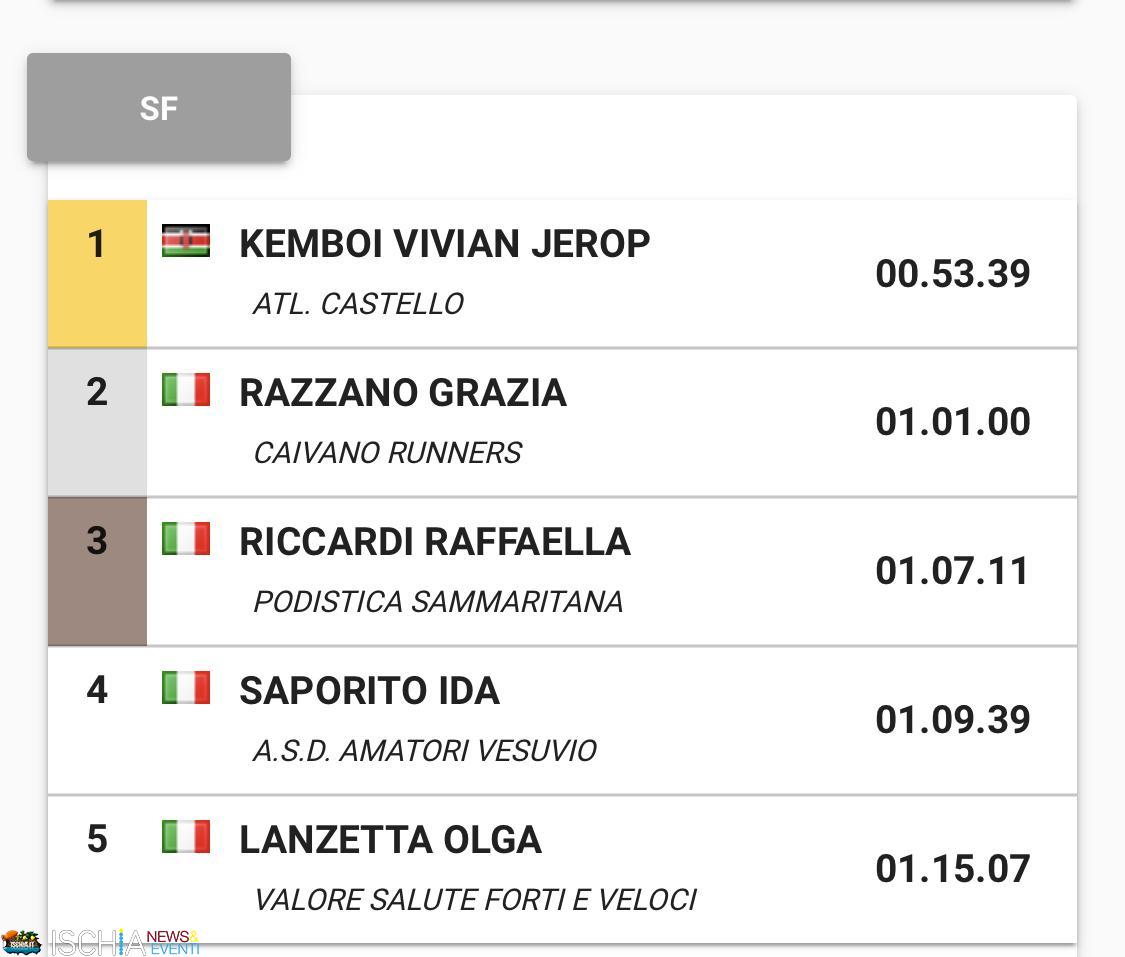Click the silver second-place rank badge
The image size is (1125, 957).
tap(97, 423)
